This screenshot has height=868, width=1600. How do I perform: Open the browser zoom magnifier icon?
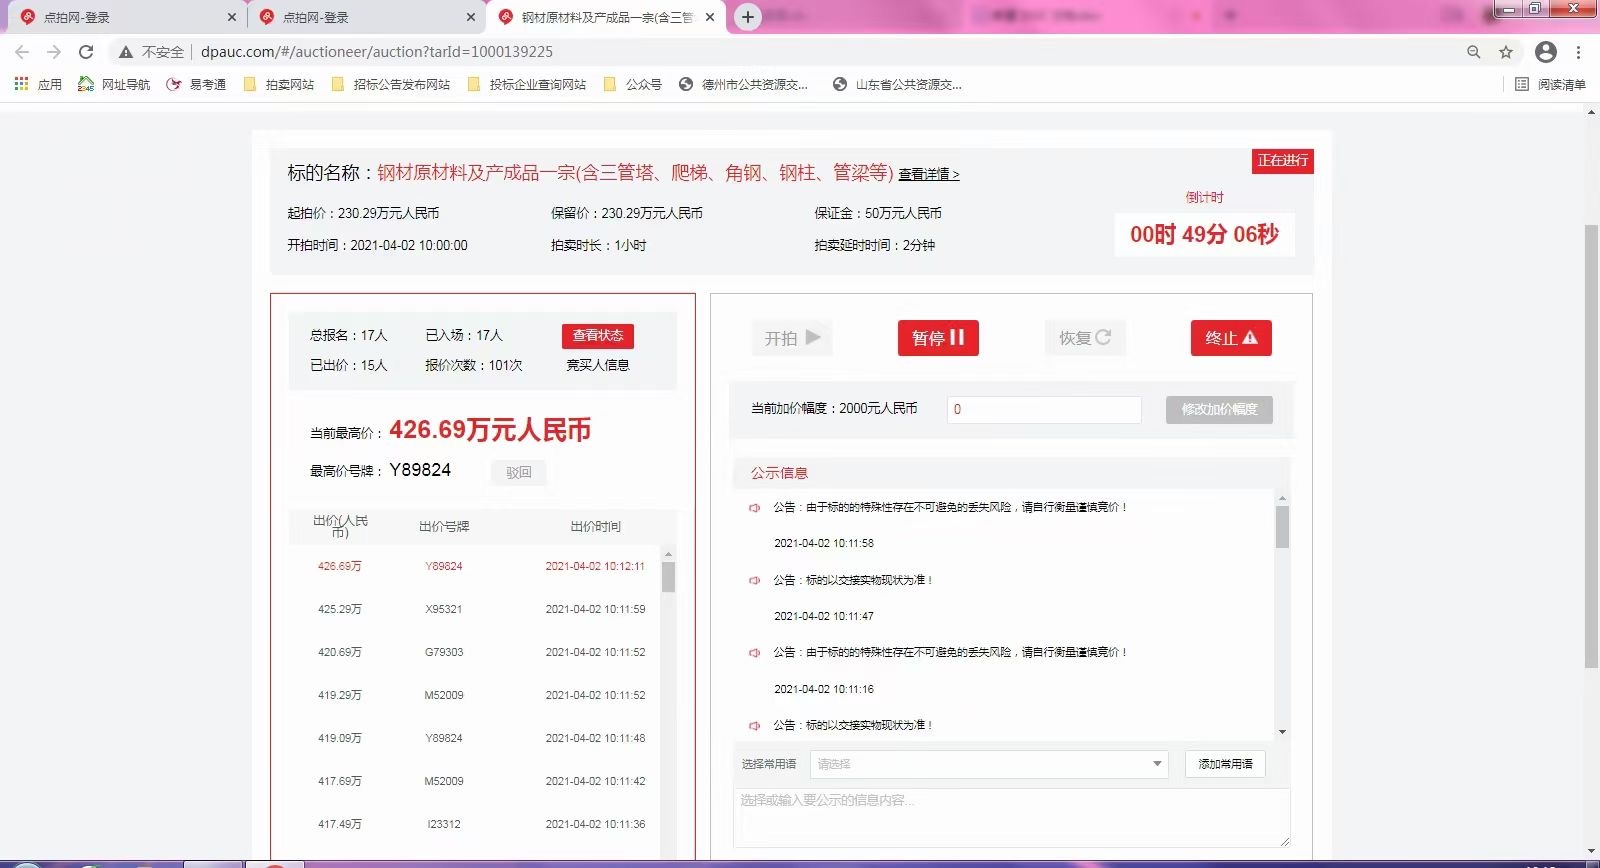(x=1473, y=52)
